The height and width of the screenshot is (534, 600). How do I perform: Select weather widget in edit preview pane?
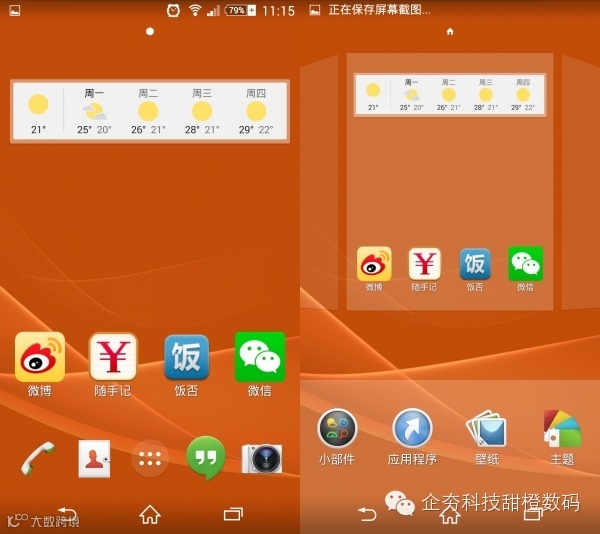(450, 94)
